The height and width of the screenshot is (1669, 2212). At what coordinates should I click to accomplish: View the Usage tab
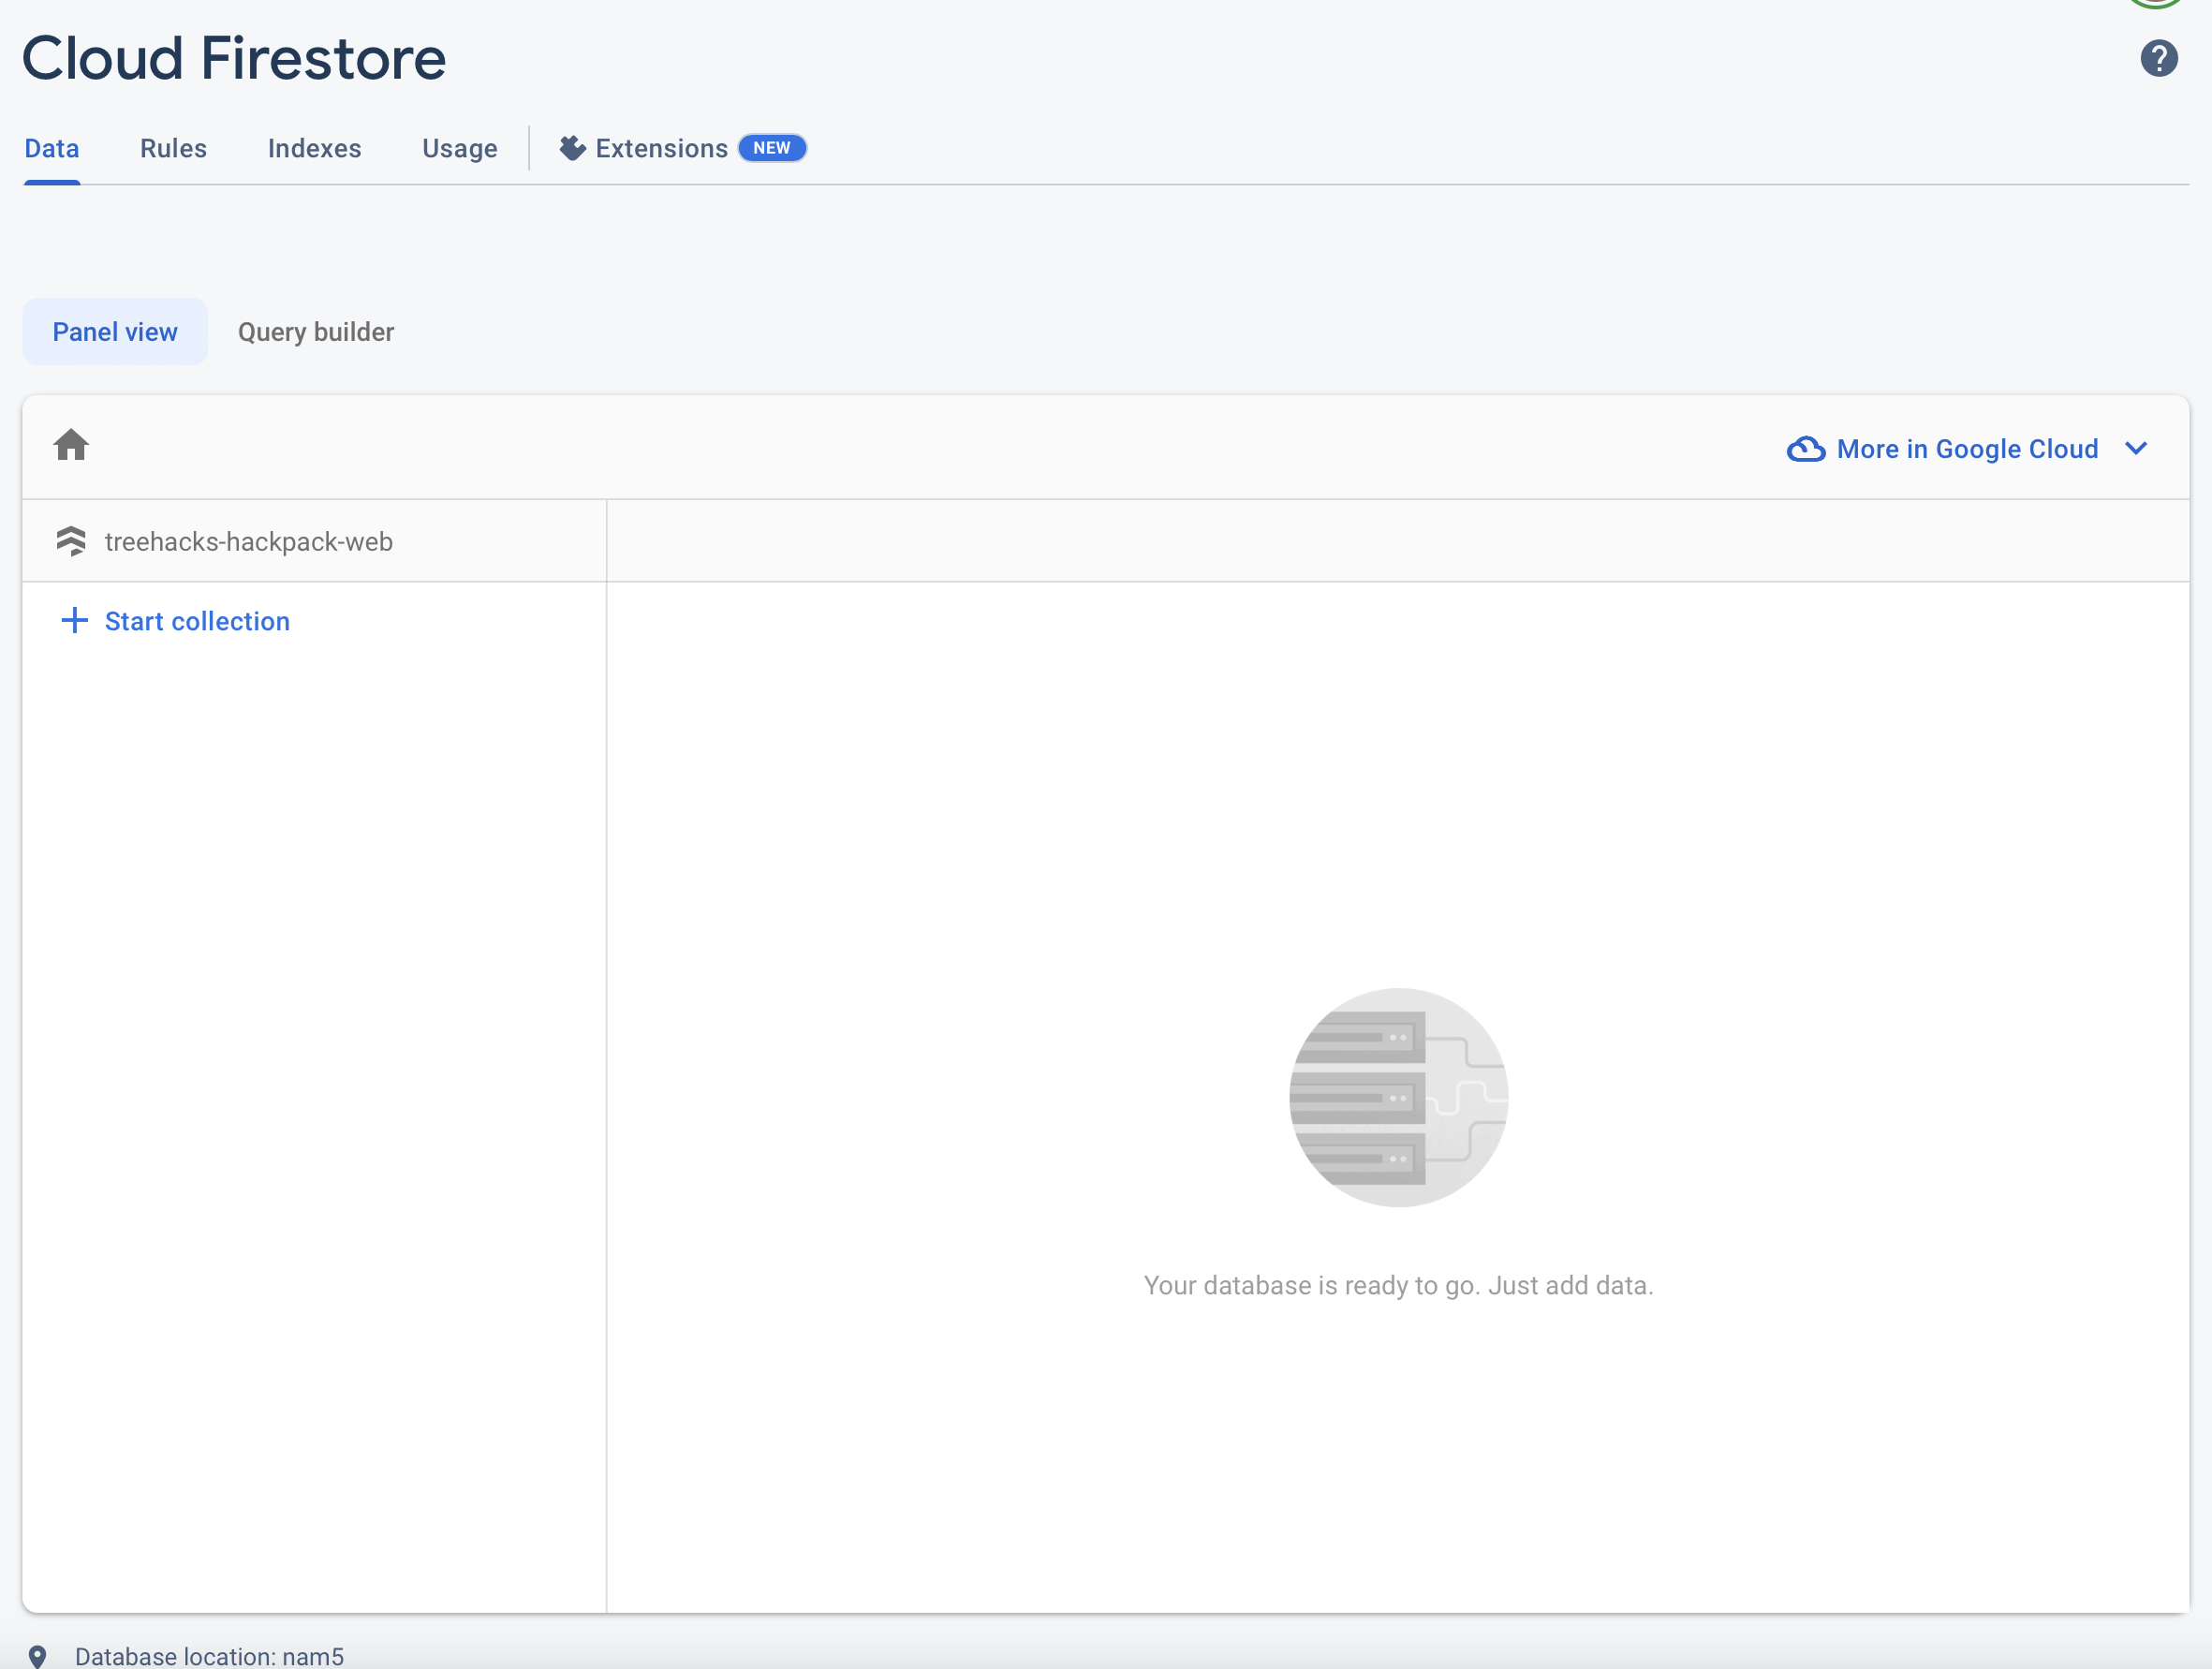click(460, 148)
